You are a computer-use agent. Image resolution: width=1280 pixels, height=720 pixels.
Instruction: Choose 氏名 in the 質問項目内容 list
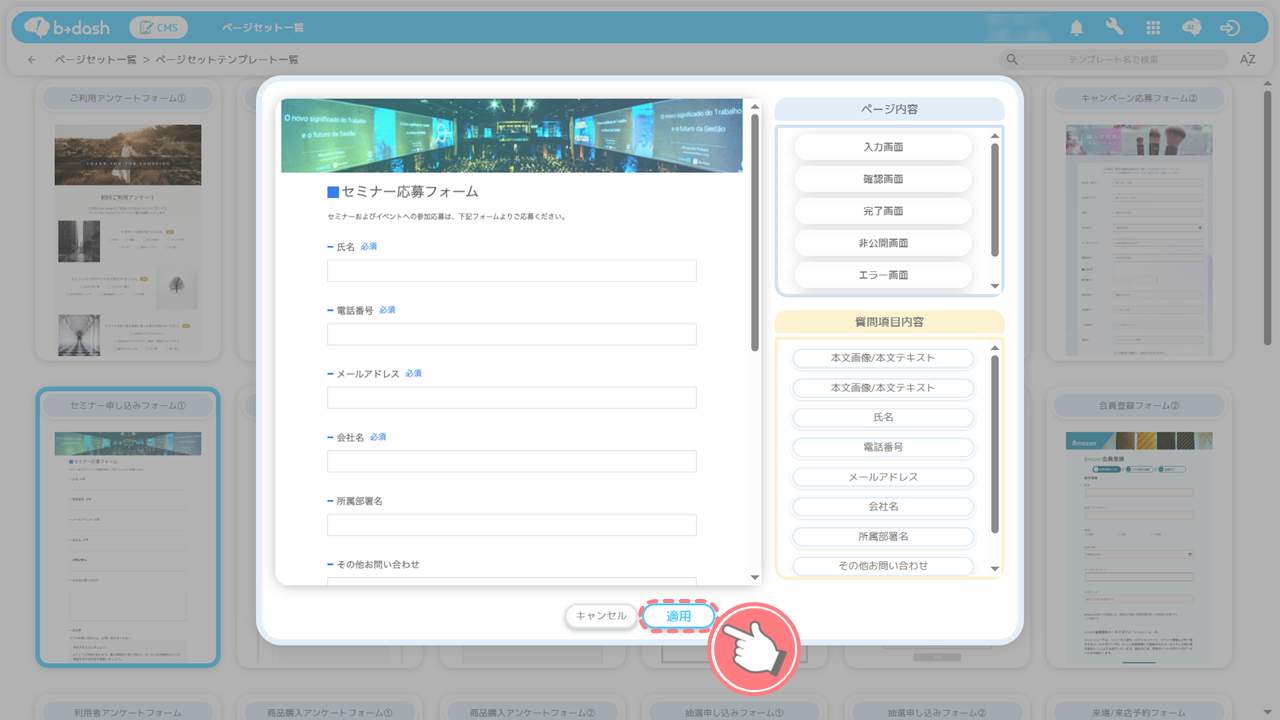pos(883,417)
